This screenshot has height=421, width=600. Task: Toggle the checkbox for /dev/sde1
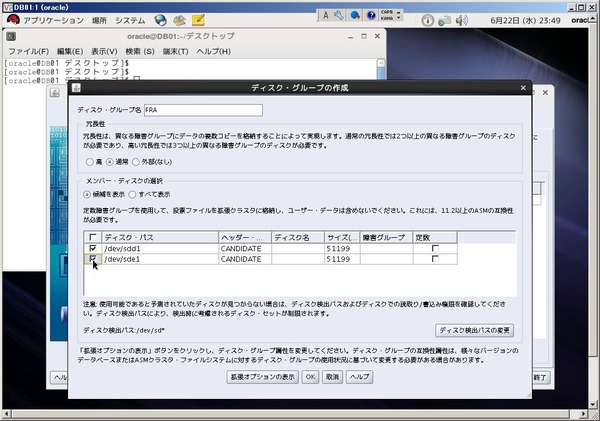coord(93,259)
